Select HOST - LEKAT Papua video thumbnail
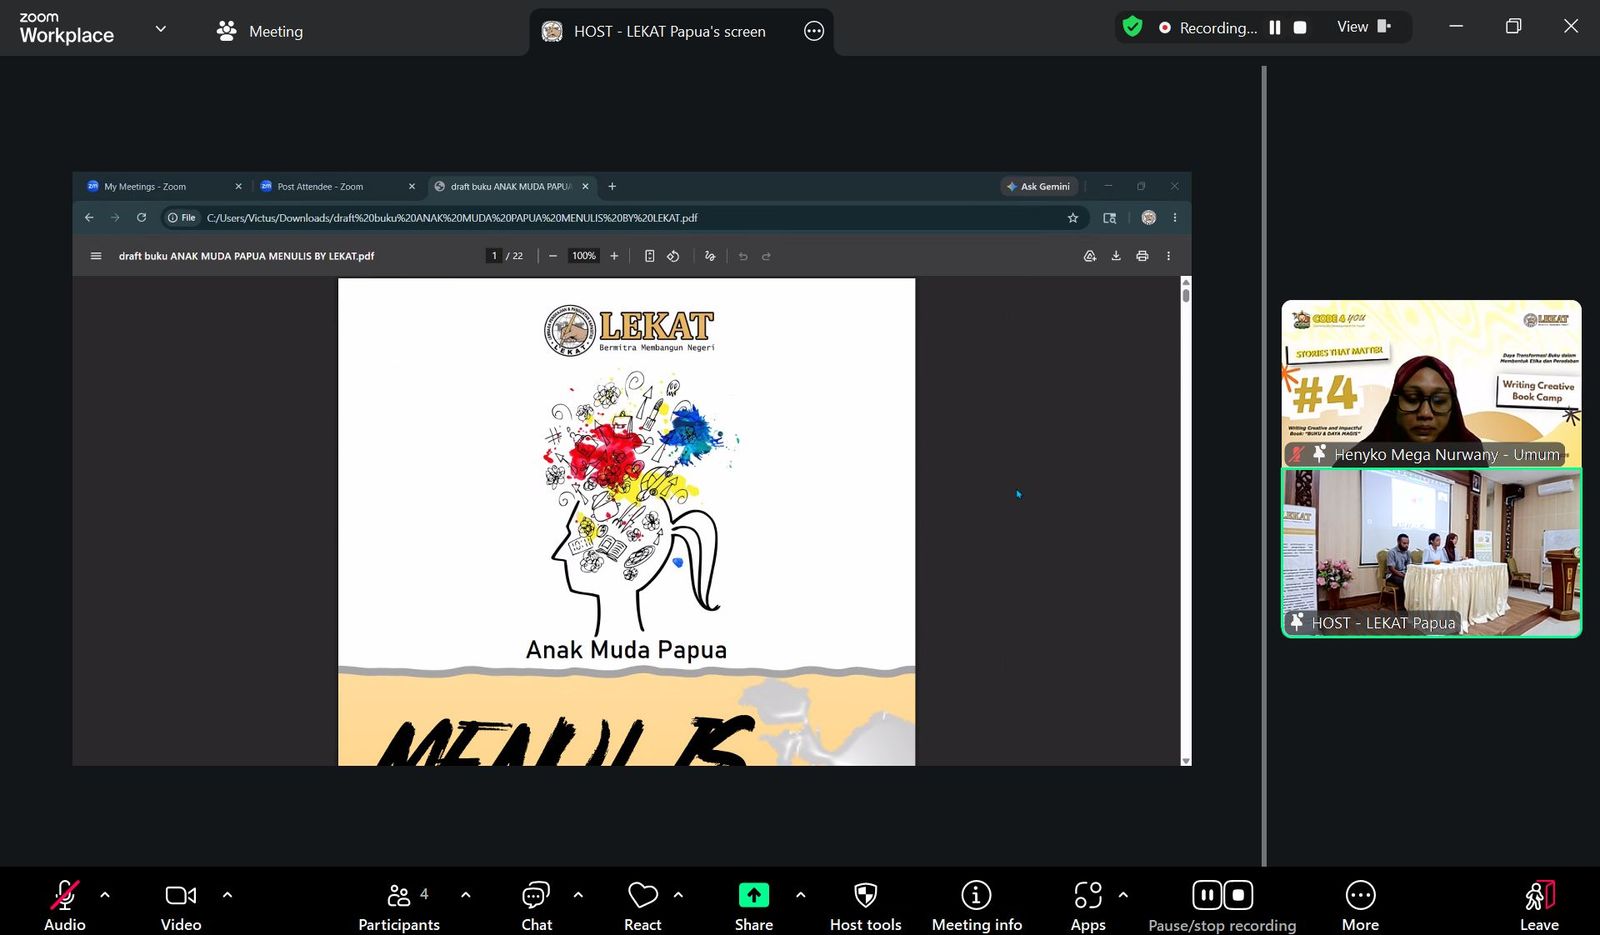The width and height of the screenshot is (1600, 935). (x=1431, y=553)
